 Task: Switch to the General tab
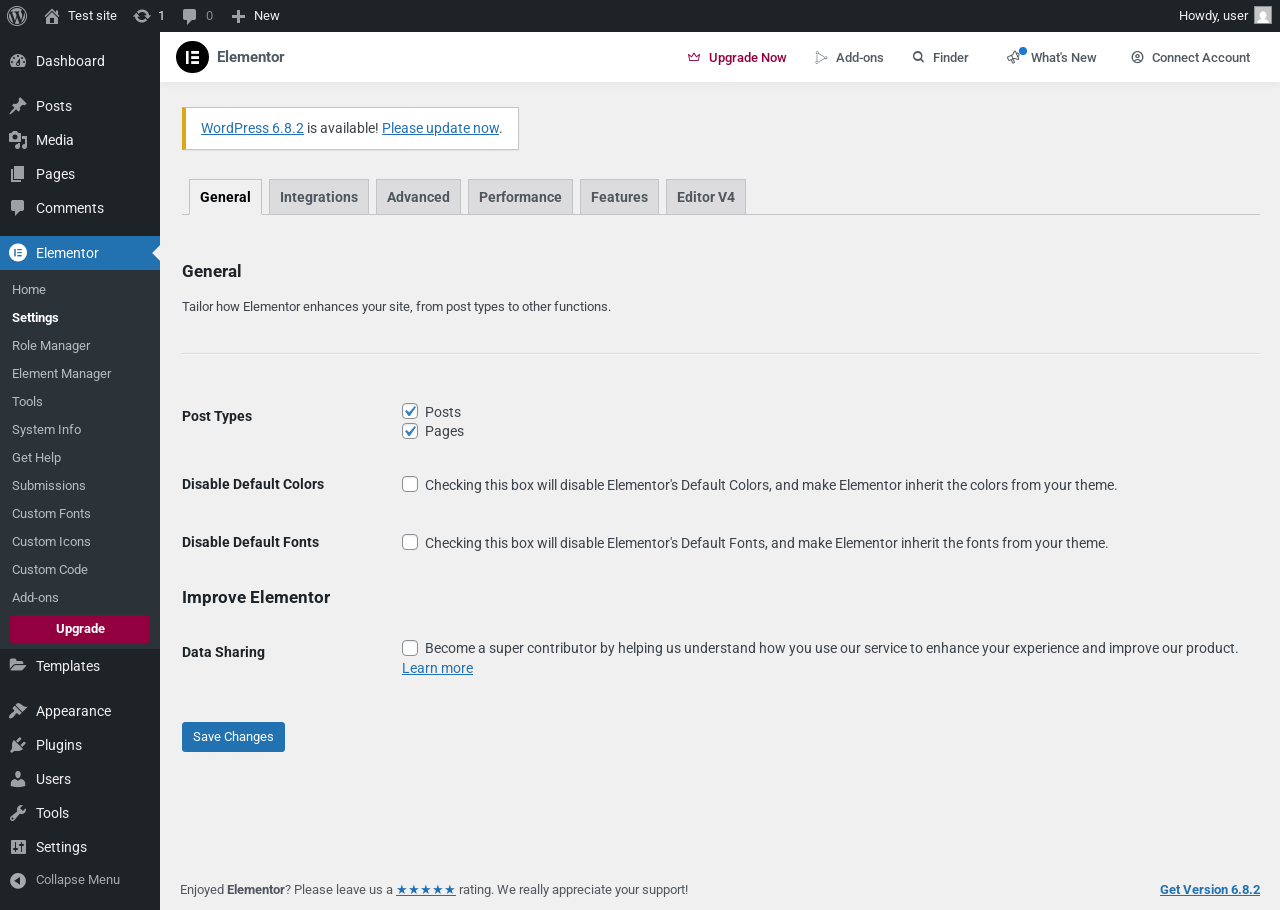pyautogui.click(x=225, y=197)
